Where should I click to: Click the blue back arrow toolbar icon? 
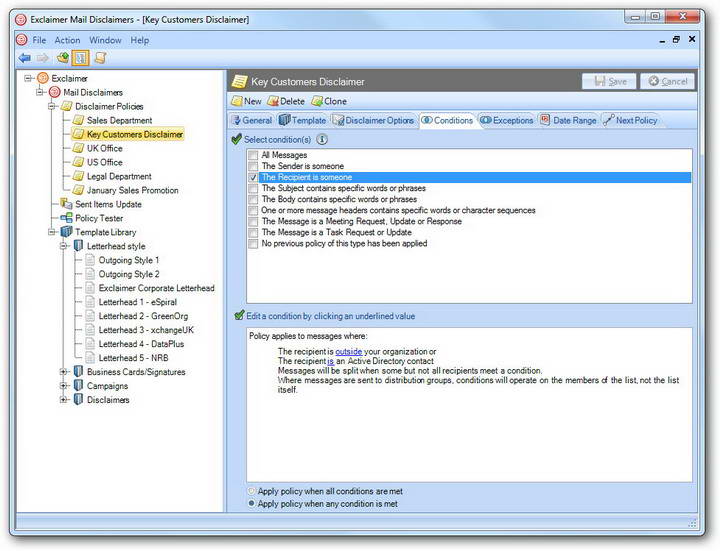[x=24, y=58]
